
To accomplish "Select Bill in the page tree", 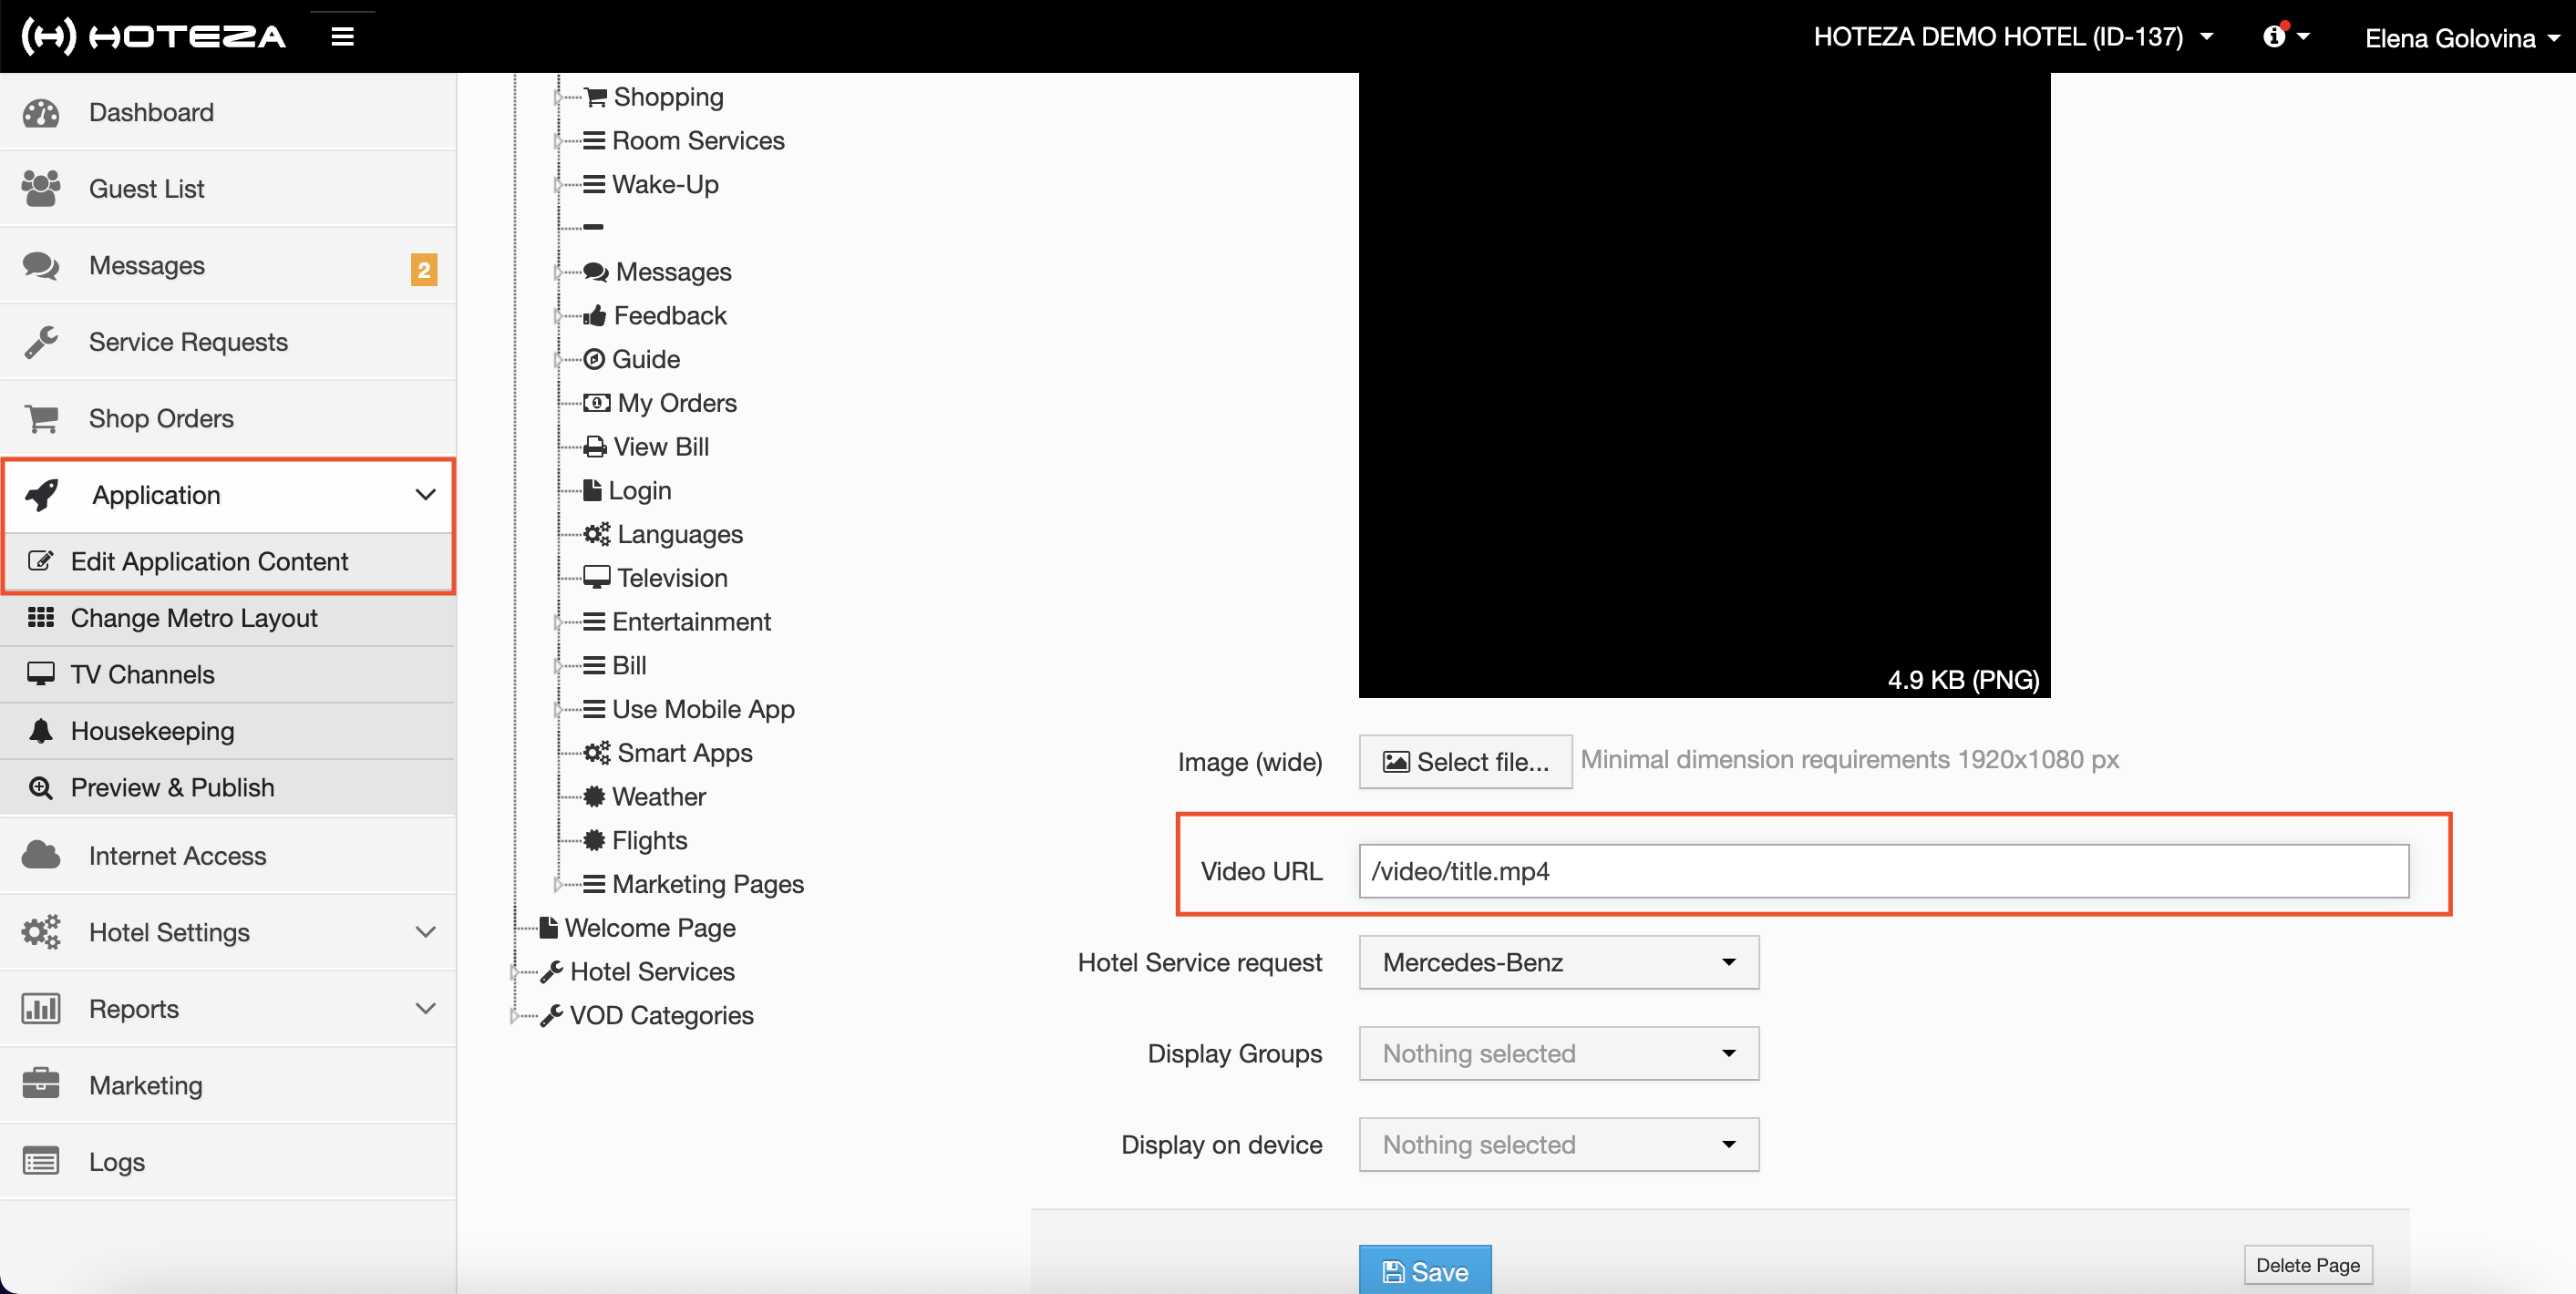I will coord(629,666).
